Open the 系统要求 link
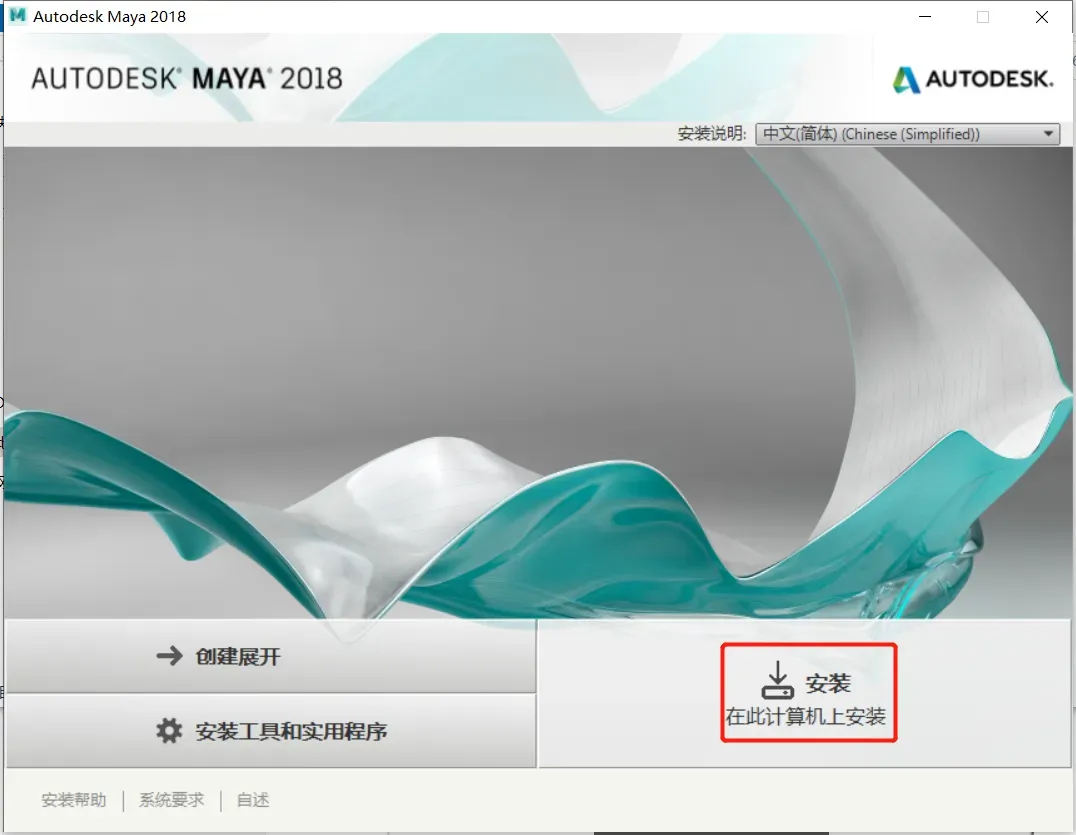Screen dimensions: 1076x835 172,800
